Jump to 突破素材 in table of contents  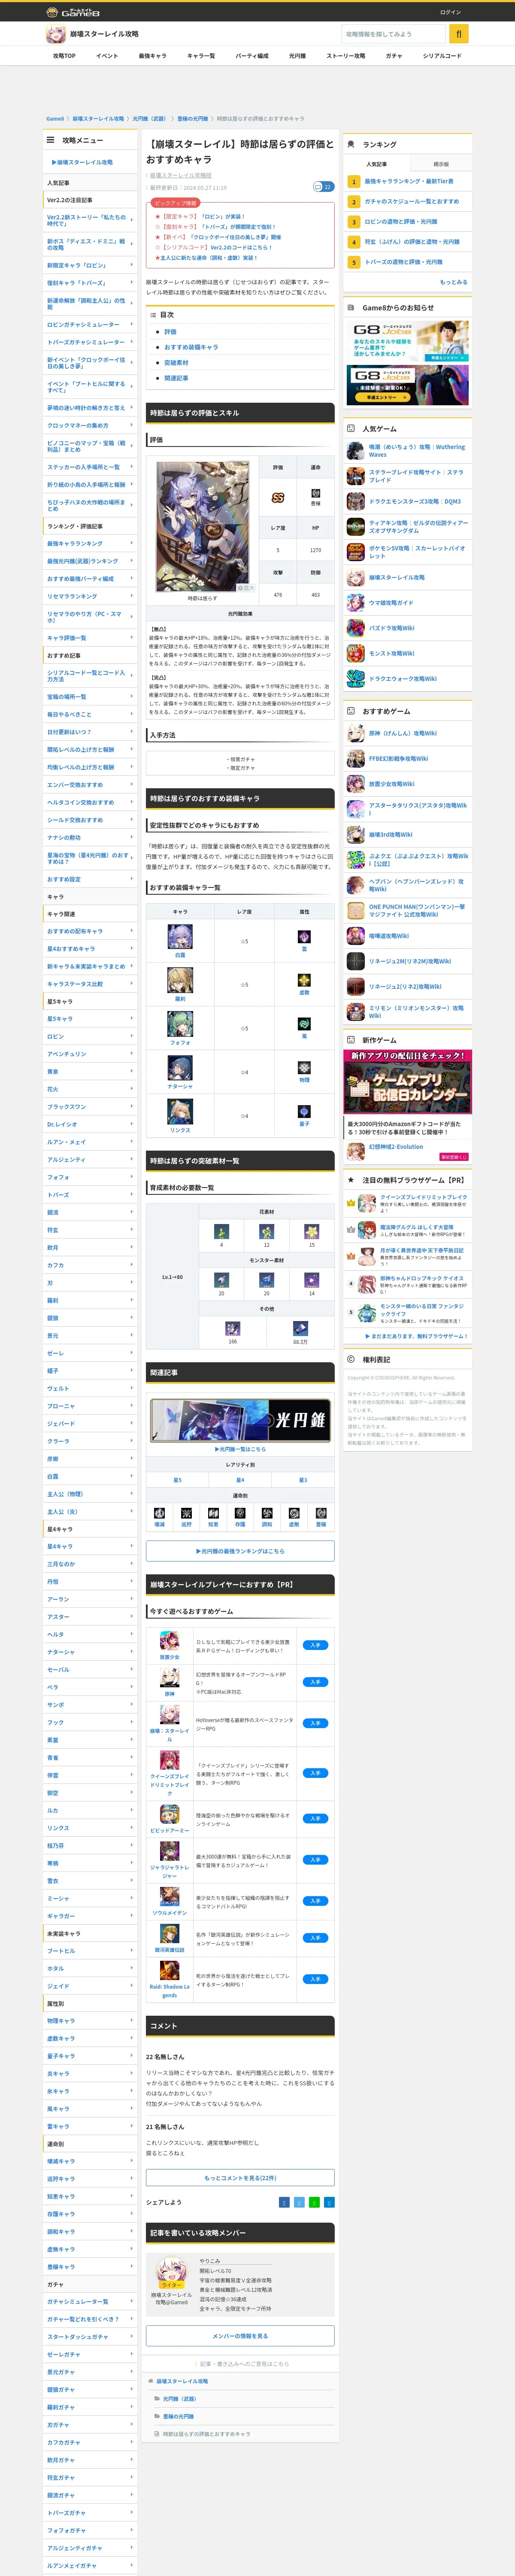[176, 363]
